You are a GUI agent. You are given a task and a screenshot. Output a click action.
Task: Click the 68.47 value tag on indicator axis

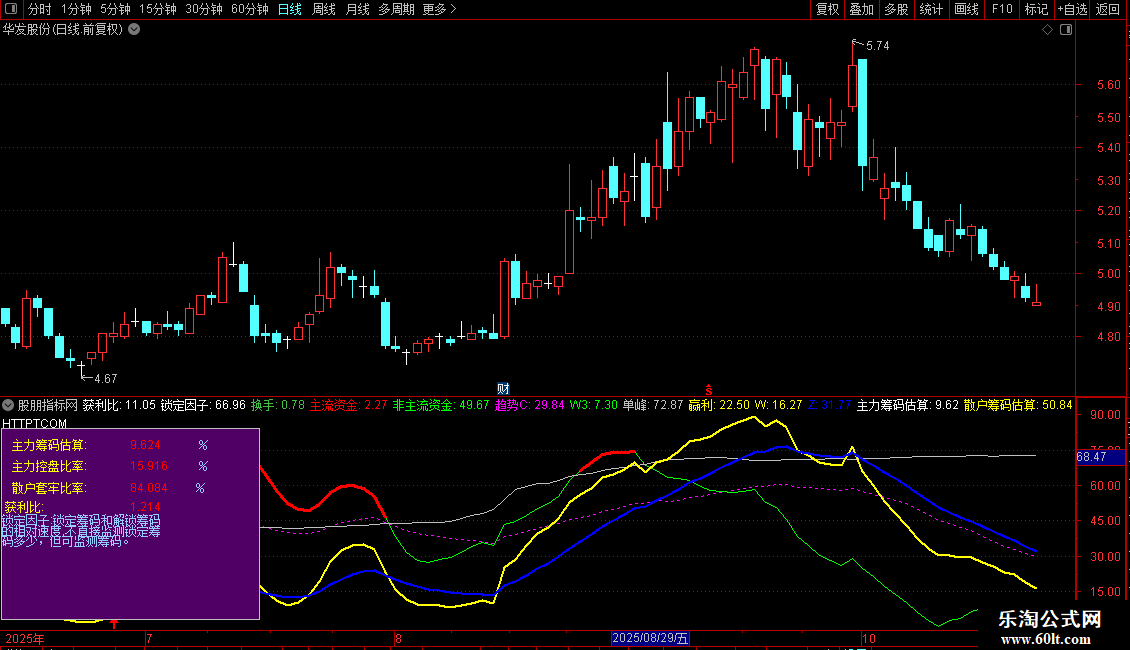tap(1091, 457)
